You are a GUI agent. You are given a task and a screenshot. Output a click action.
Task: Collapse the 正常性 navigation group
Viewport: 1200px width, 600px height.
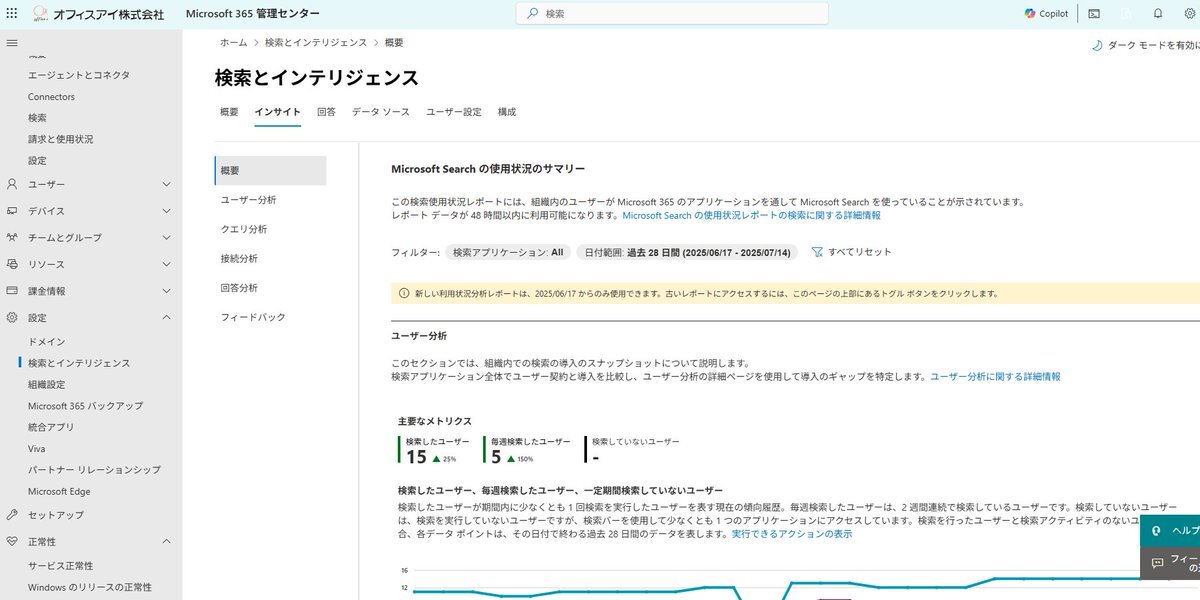166,541
